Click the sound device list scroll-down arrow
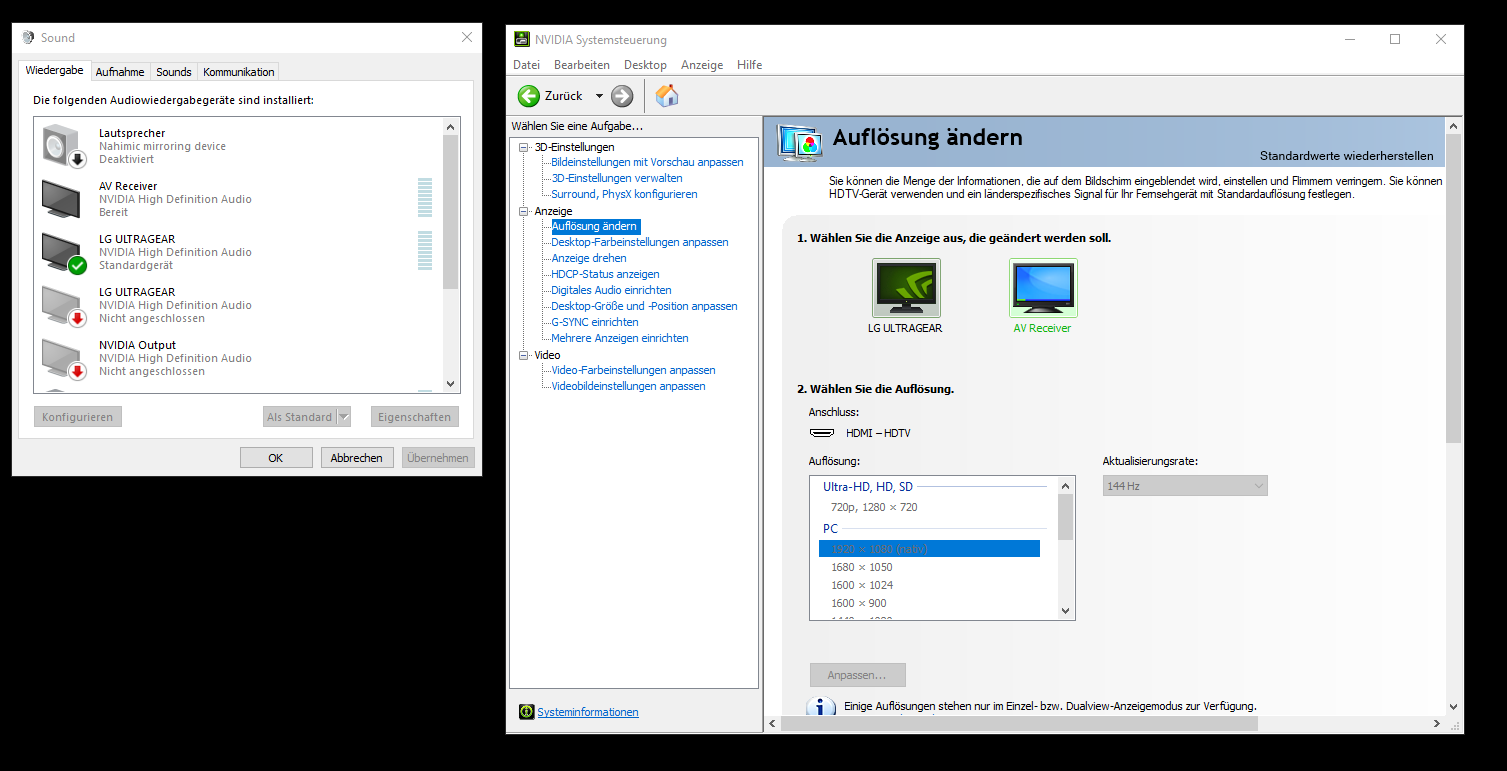 coord(450,384)
